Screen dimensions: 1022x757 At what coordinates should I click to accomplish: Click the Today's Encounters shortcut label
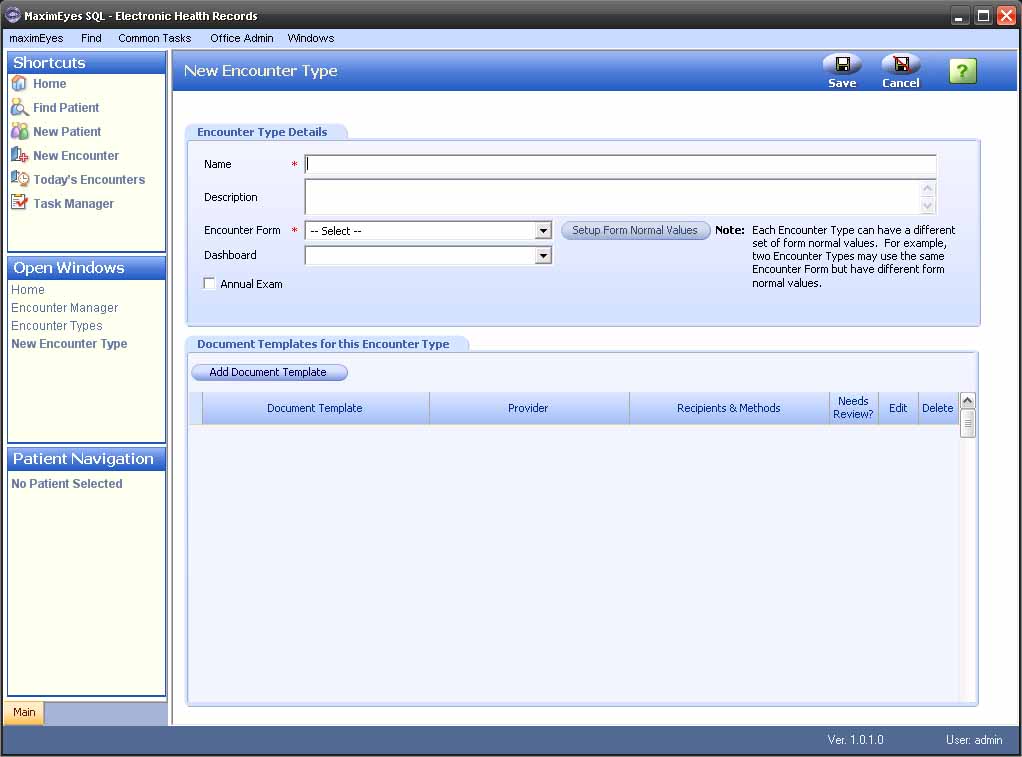coord(89,179)
